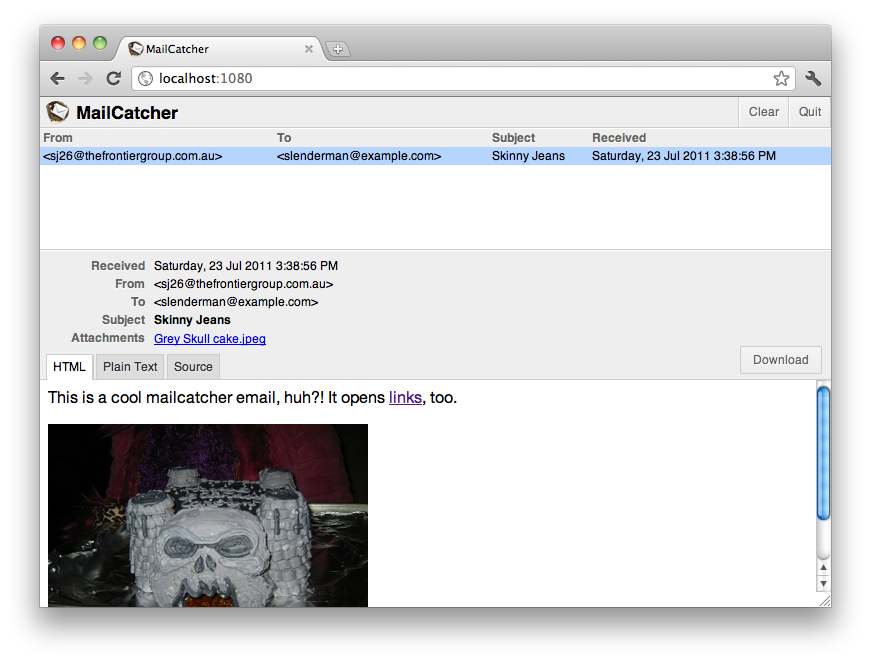This screenshot has width=871, height=662.
Task: Select the Skinny Jeans email row
Action: tap(300, 156)
